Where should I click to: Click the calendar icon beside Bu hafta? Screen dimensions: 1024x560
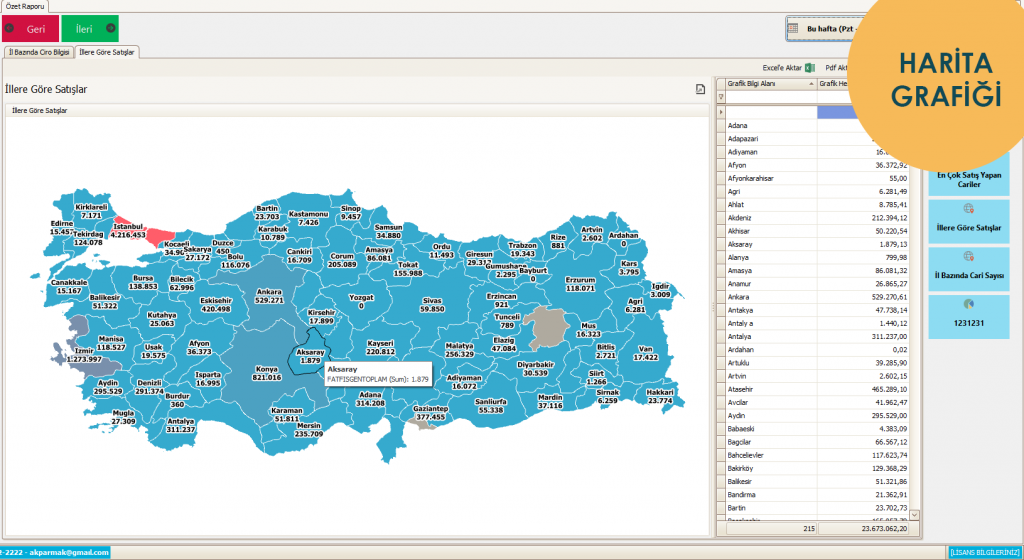click(x=793, y=29)
